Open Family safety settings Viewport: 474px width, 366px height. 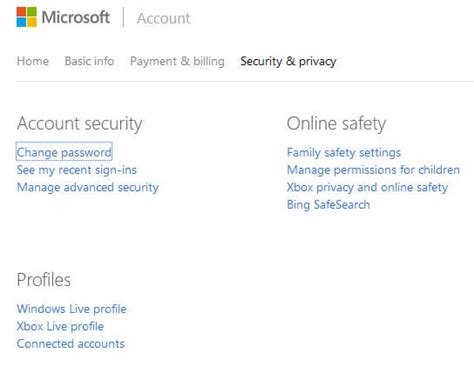pyautogui.click(x=344, y=152)
